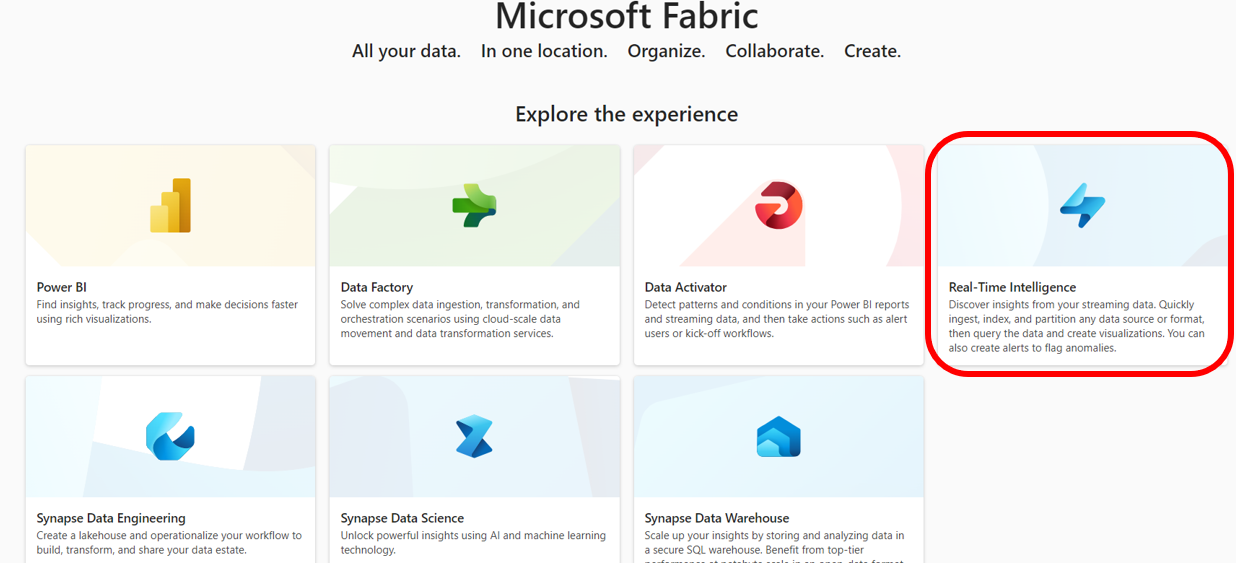This screenshot has height=563, width=1236.
Task: Click the Data Factory description about data ingestion
Action: 460,319
